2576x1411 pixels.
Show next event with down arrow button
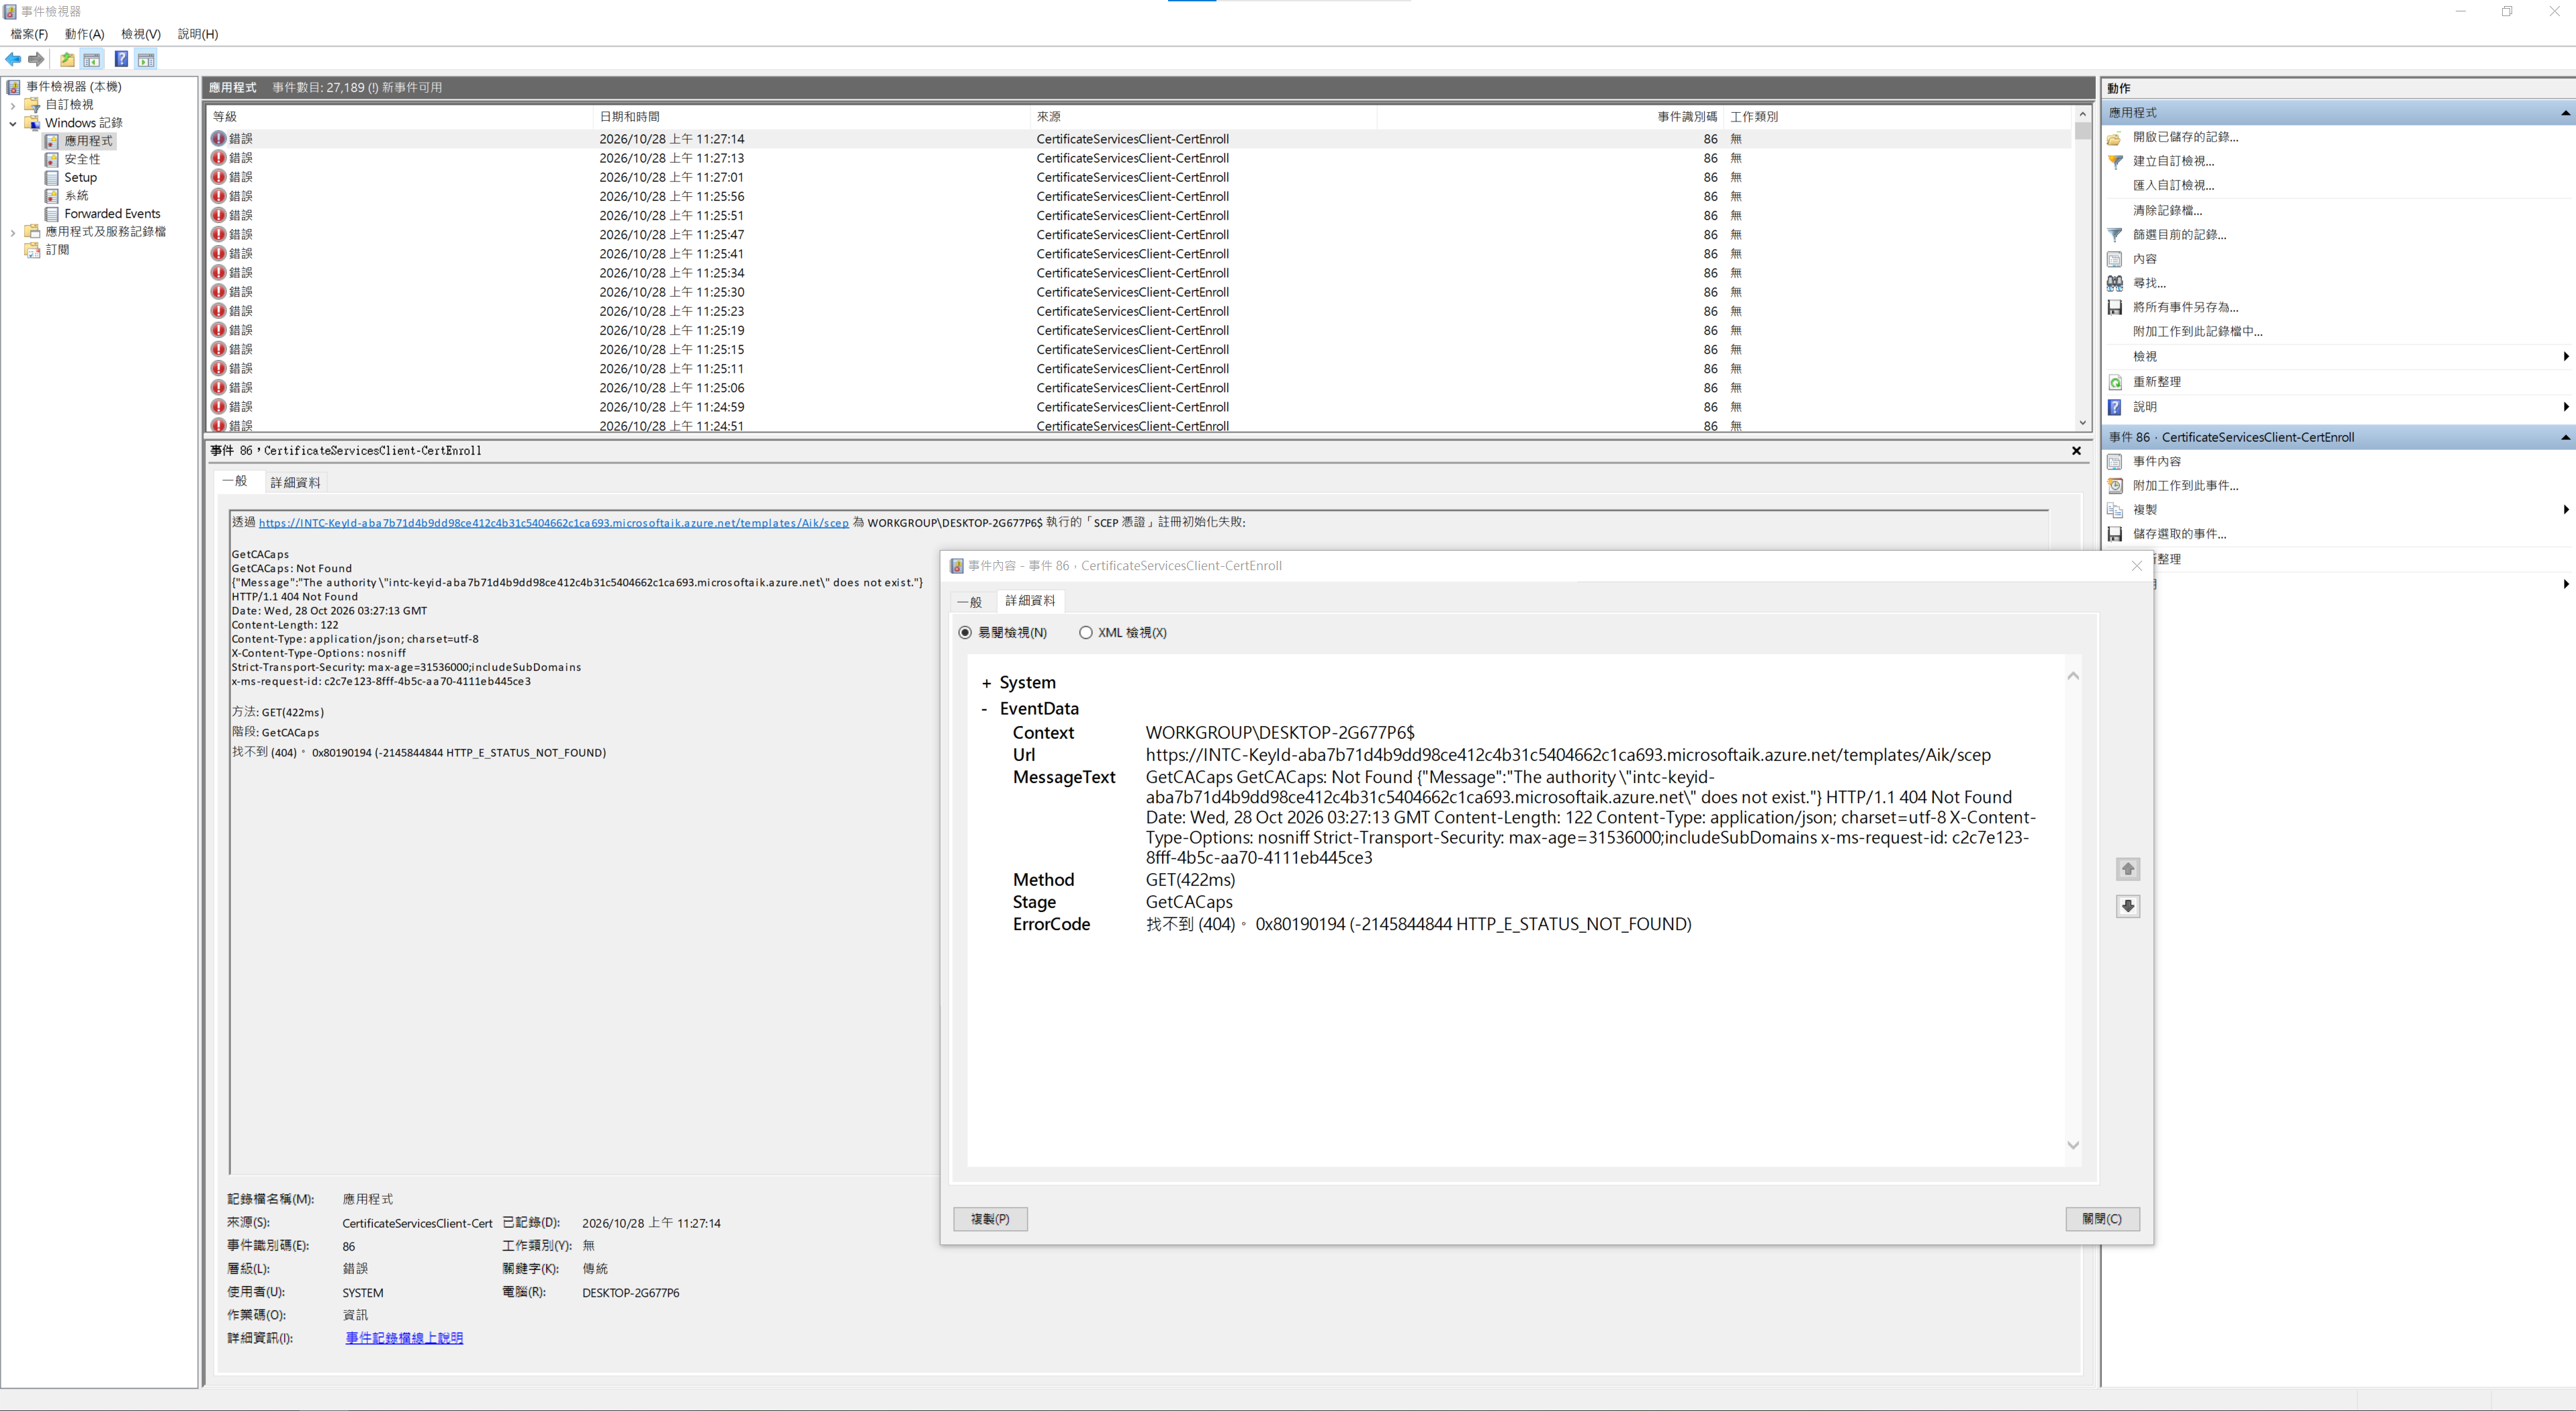2128,906
